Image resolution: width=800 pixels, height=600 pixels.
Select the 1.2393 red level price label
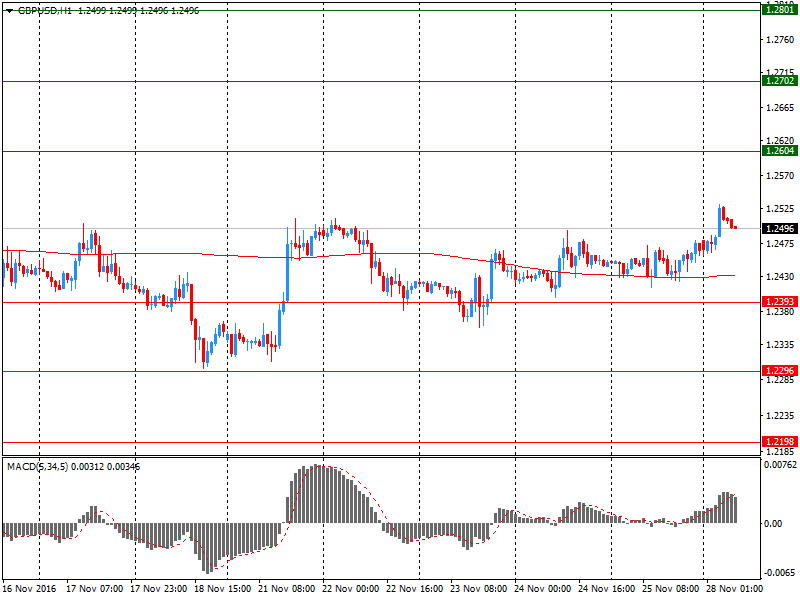click(x=780, y=302)
